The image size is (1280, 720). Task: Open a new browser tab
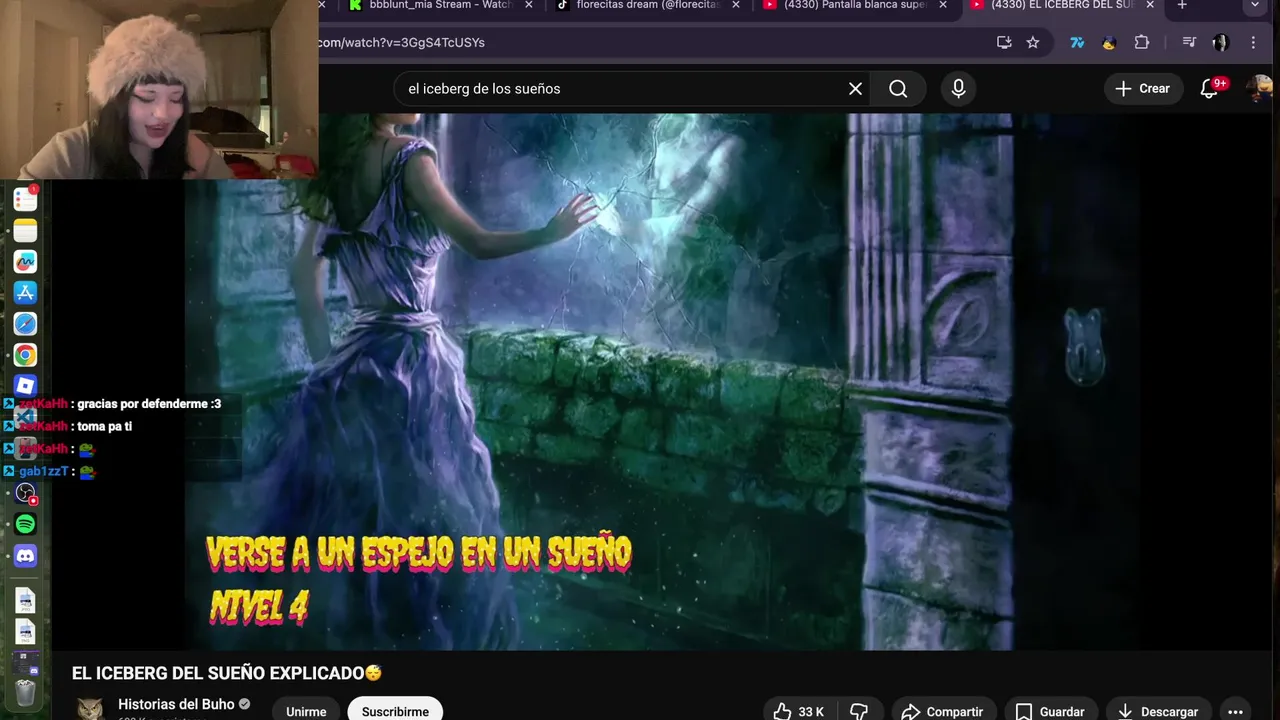tap(1182, 5)
